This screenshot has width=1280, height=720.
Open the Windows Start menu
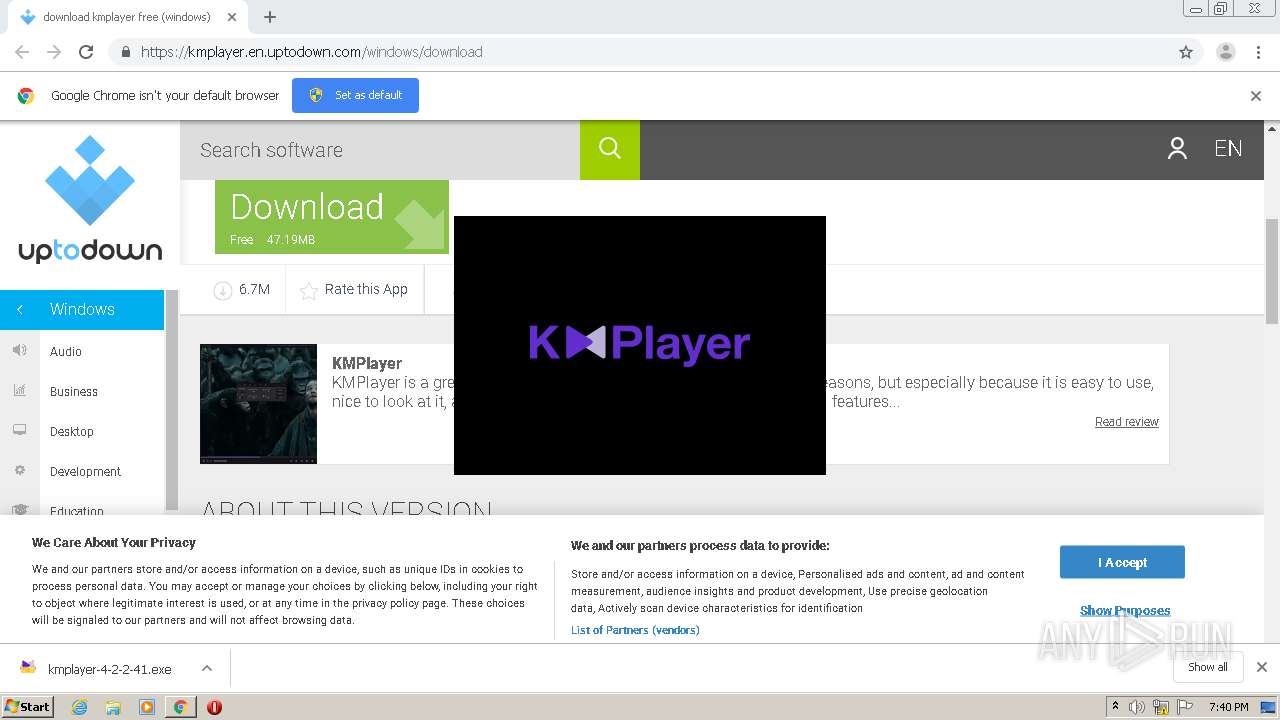[27, 707]
